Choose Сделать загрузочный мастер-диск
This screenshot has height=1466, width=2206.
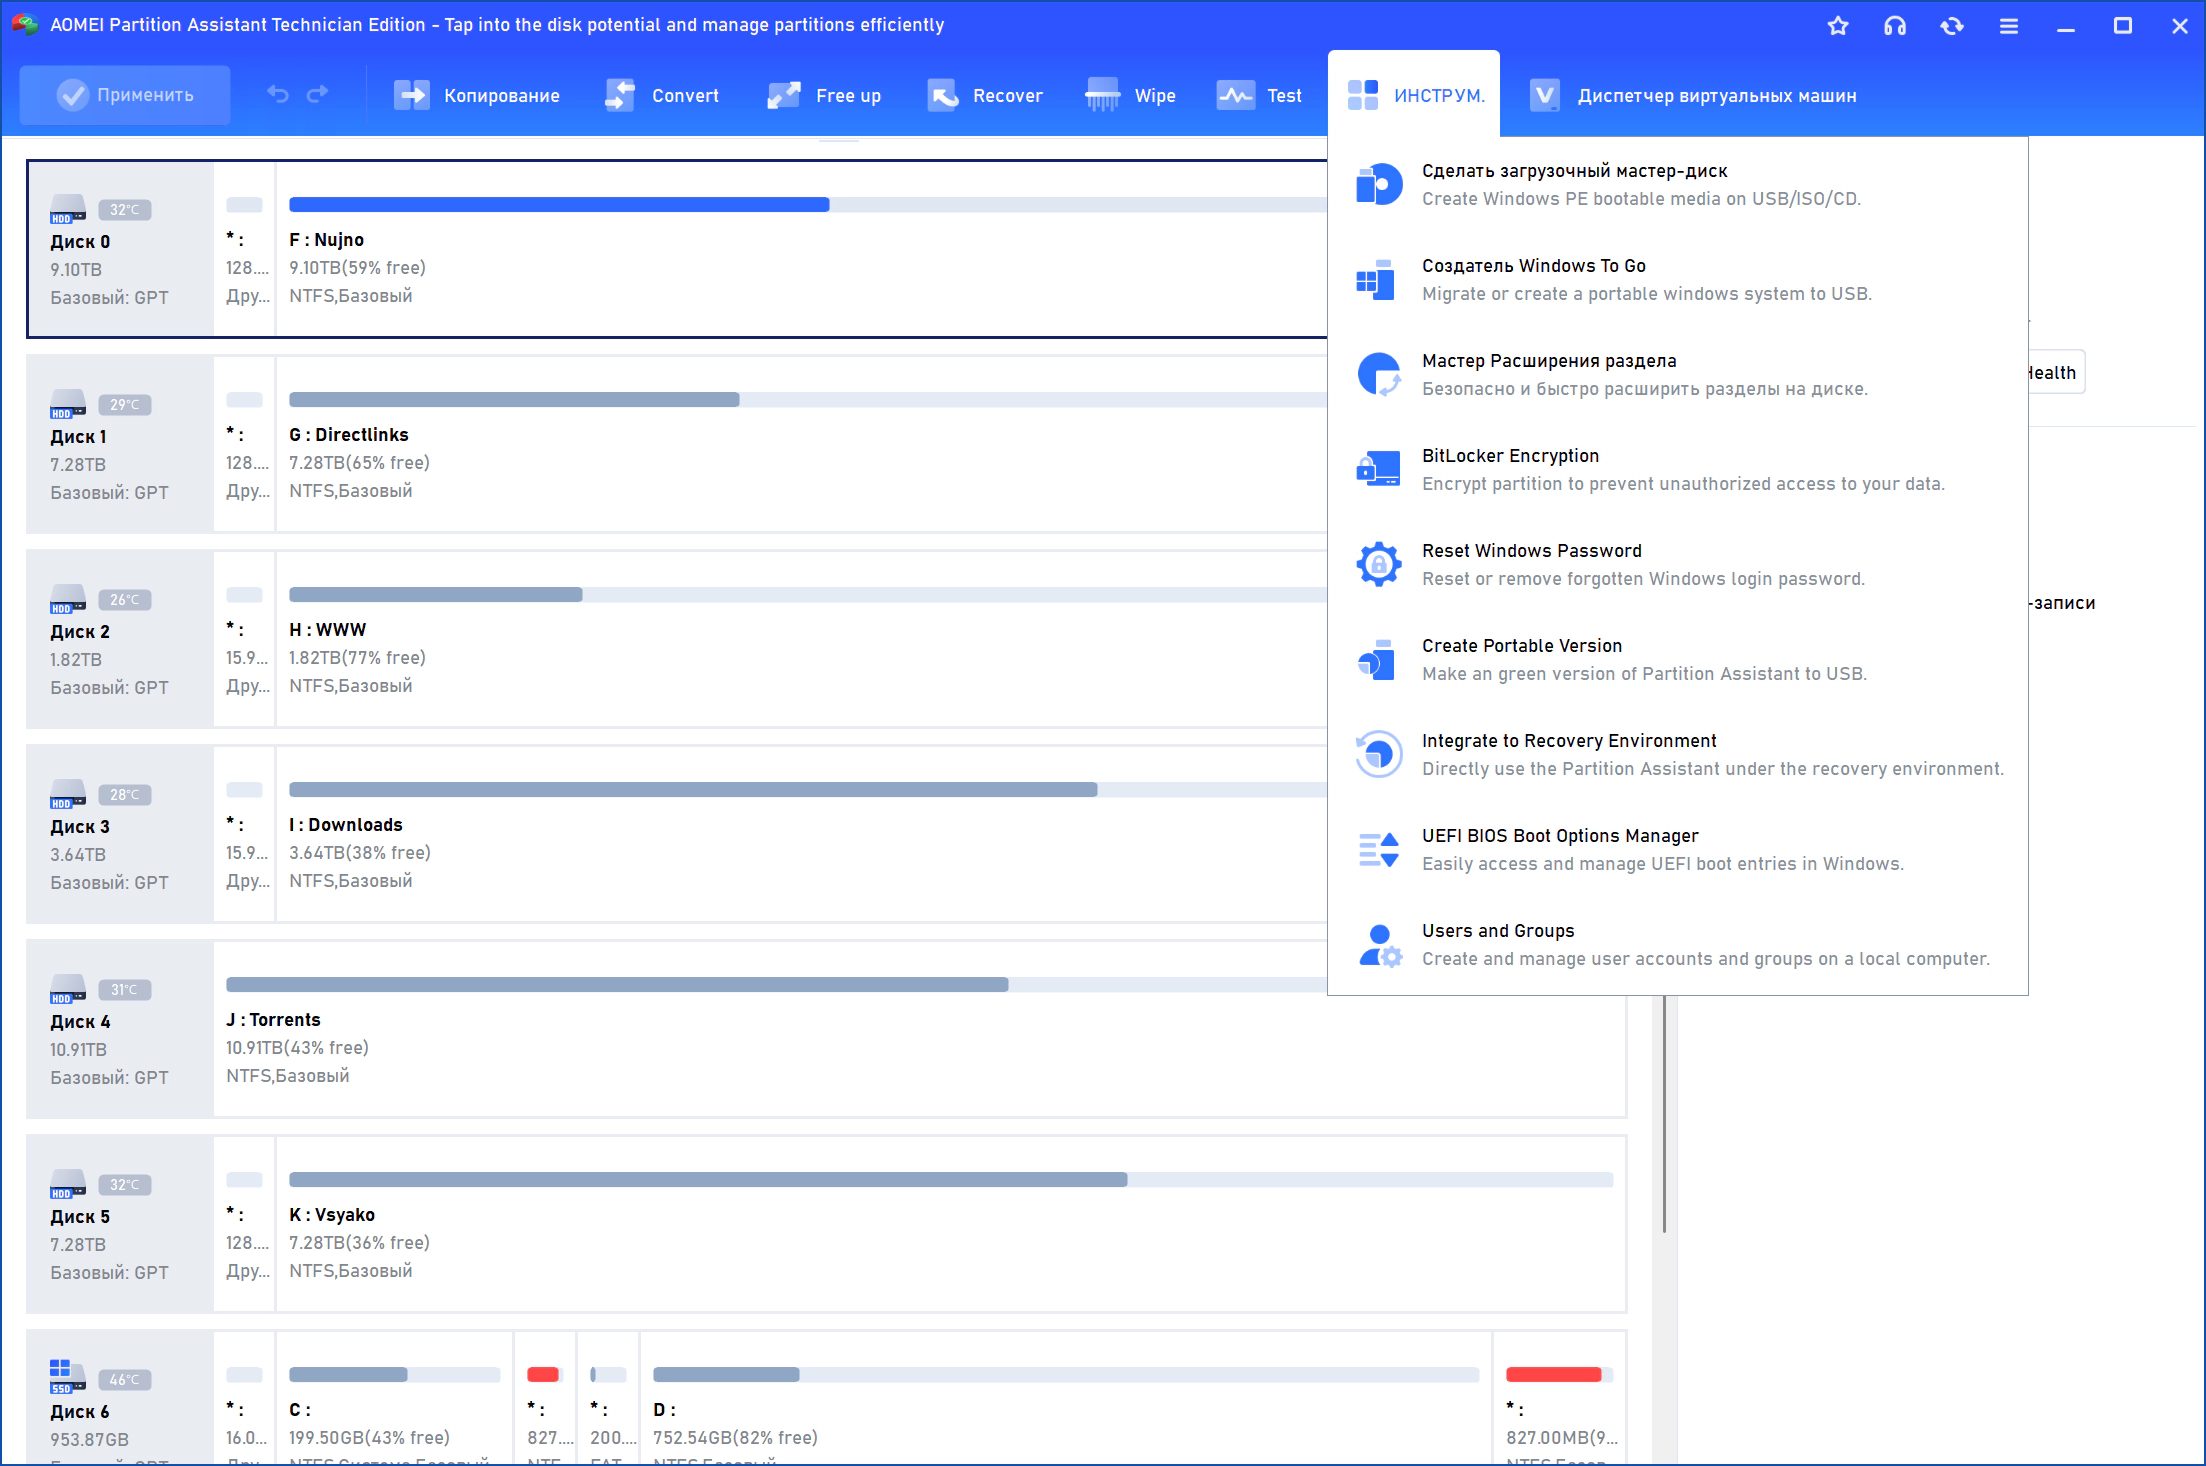(1678, 185)
